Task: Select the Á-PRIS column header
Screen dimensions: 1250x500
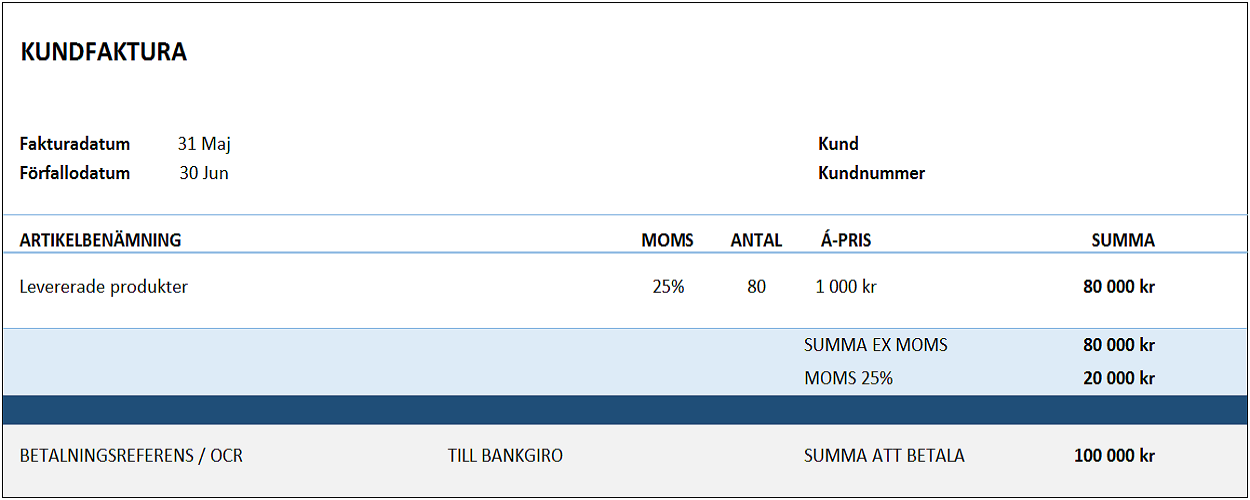Action: coord(845,240)
